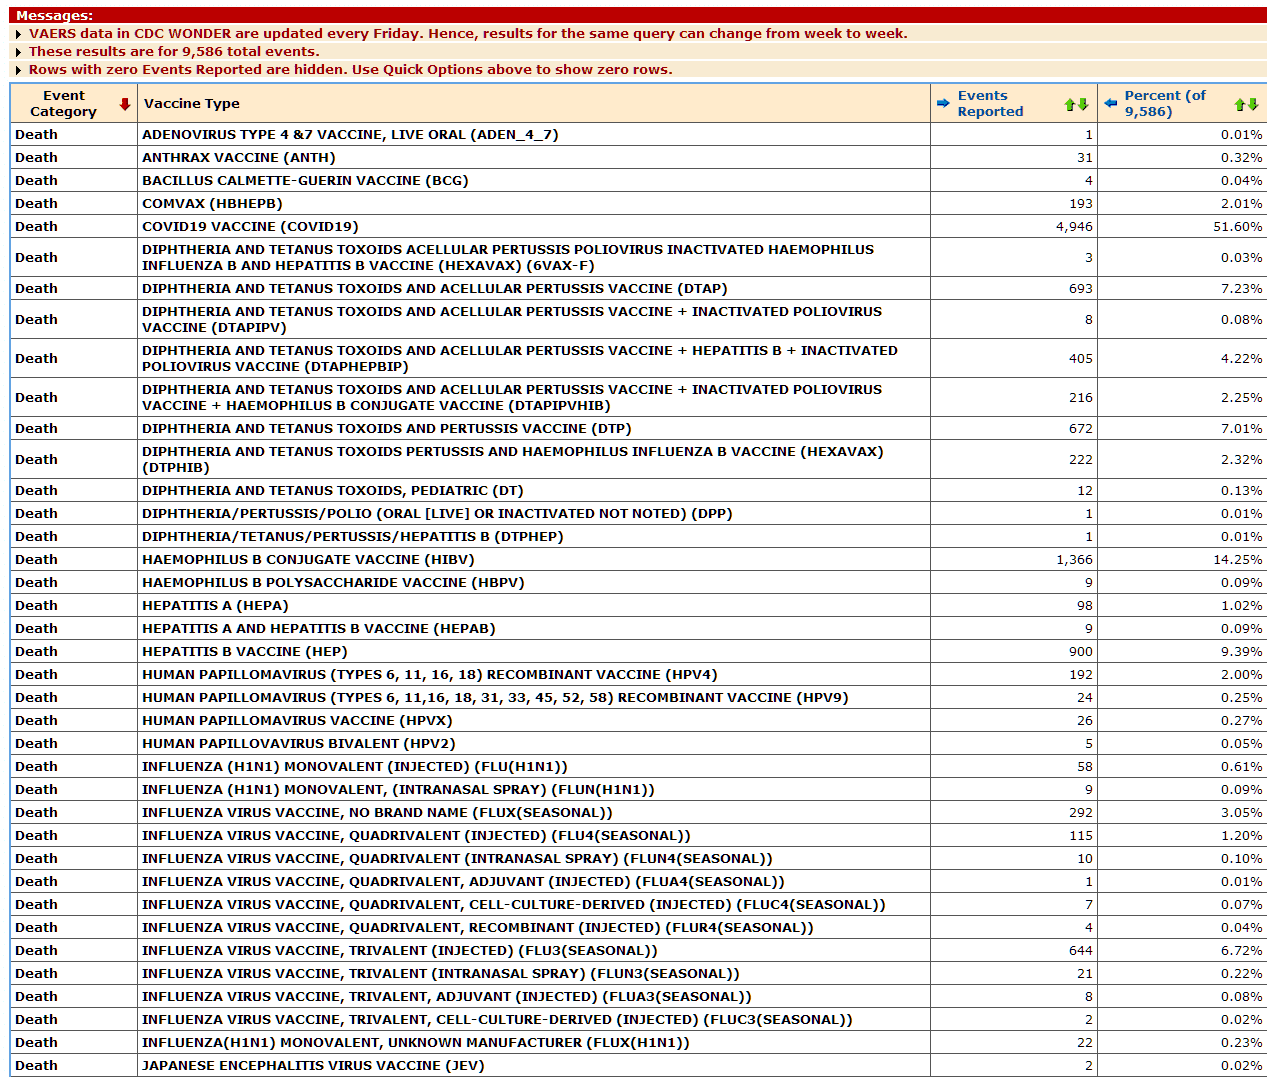1267x1077 pixels.
Task: Click BACILLUS CALMETTE-GUERIN VACCINE (BCG) label
Action: (305, 181)
